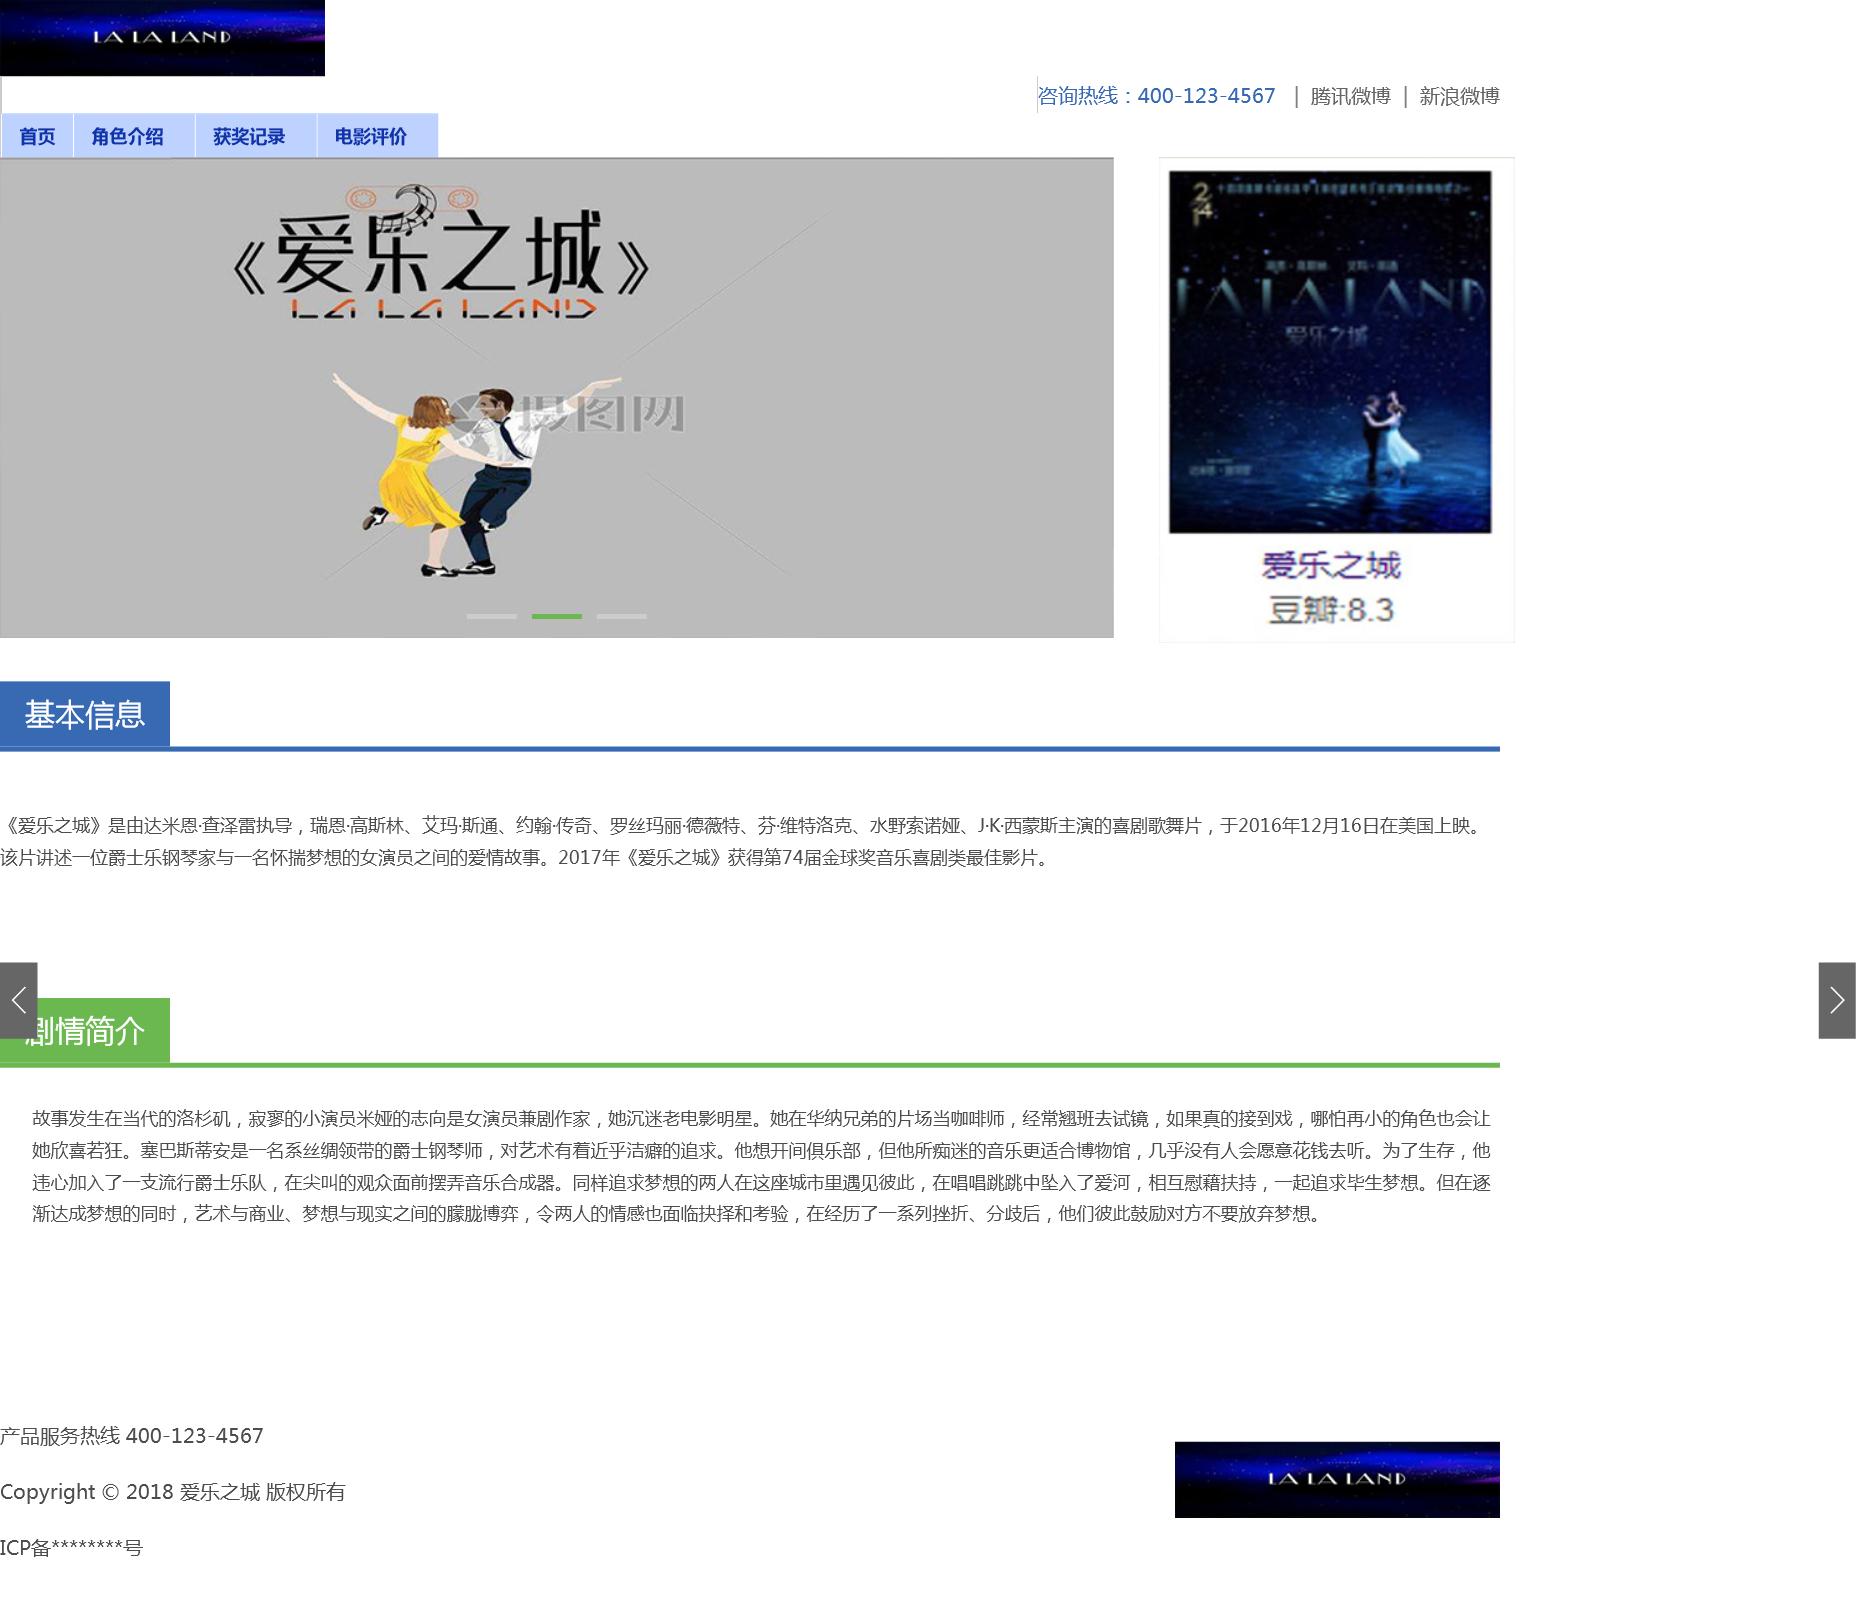Open the blue La La Land movie poster

(1330, 352)
